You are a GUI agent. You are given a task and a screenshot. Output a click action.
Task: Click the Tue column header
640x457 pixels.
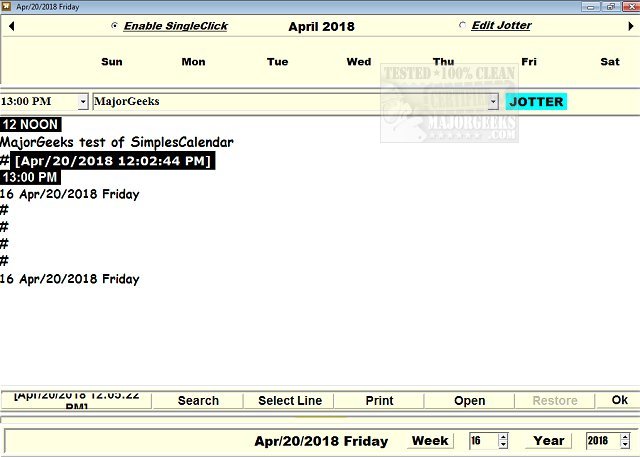click(278, 62)
